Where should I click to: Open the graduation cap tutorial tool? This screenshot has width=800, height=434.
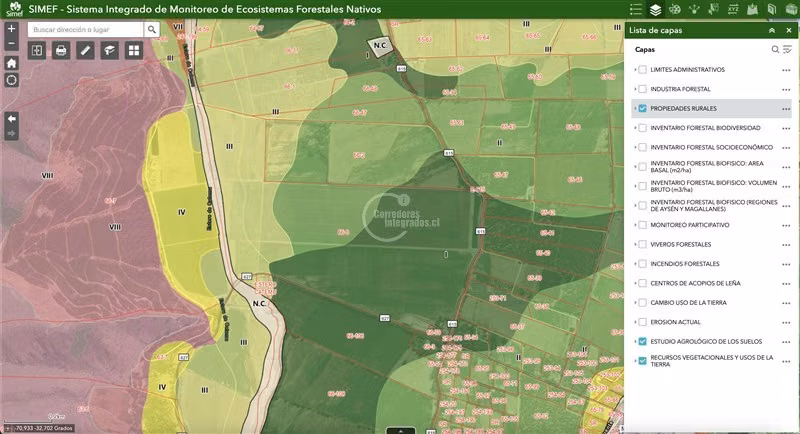(110, 50)
